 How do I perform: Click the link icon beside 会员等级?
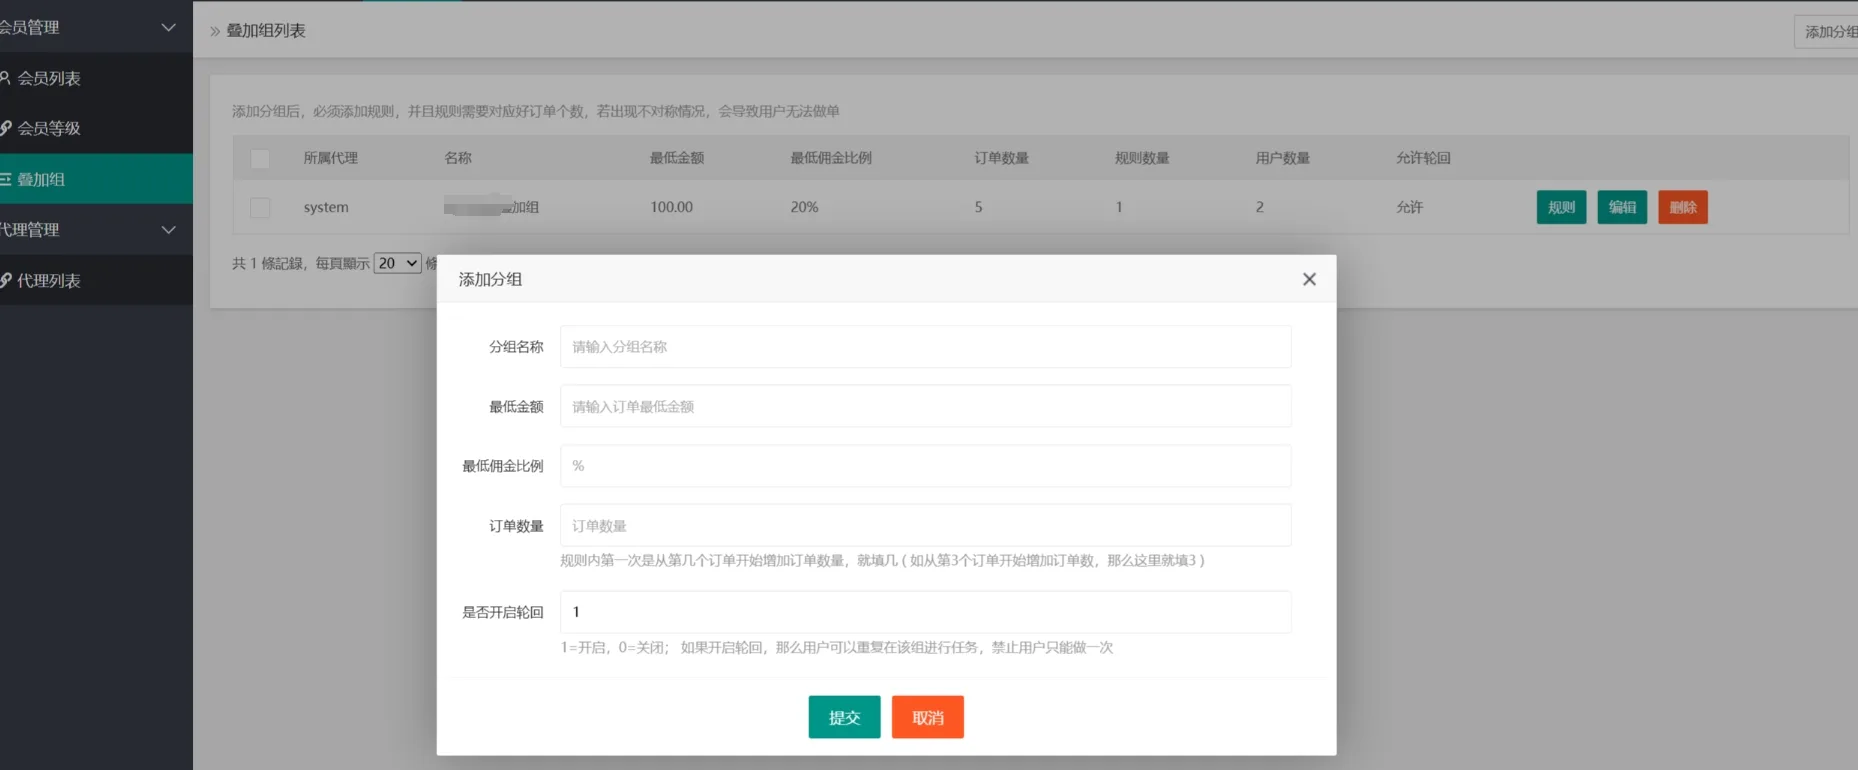5,128
